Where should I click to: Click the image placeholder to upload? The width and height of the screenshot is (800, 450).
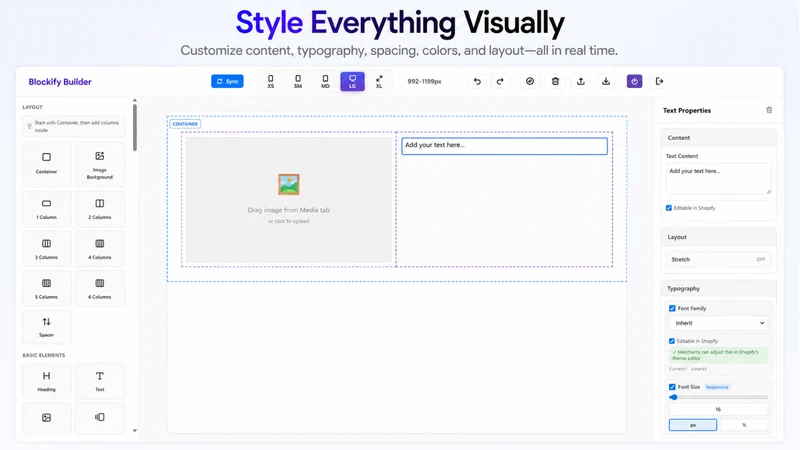(x=289, y=199)
